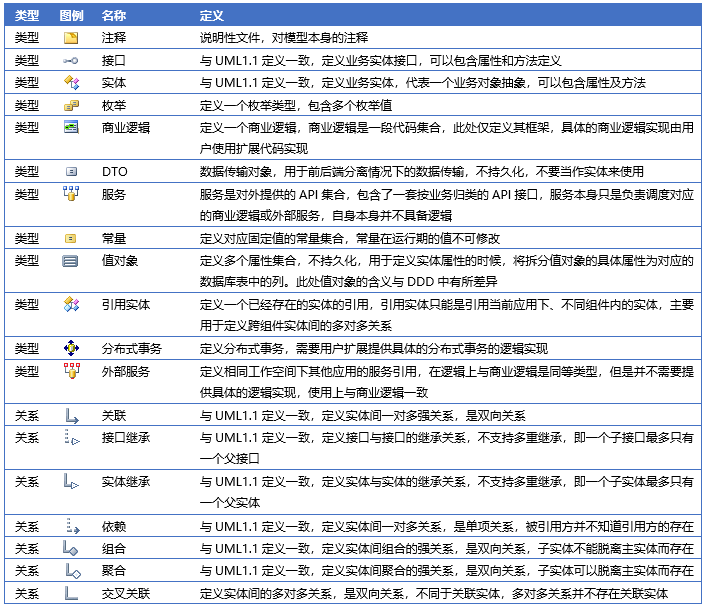
Task: Click the definition starting 数据传输对象
Action: pyautogui.click(x=421, y=172)
